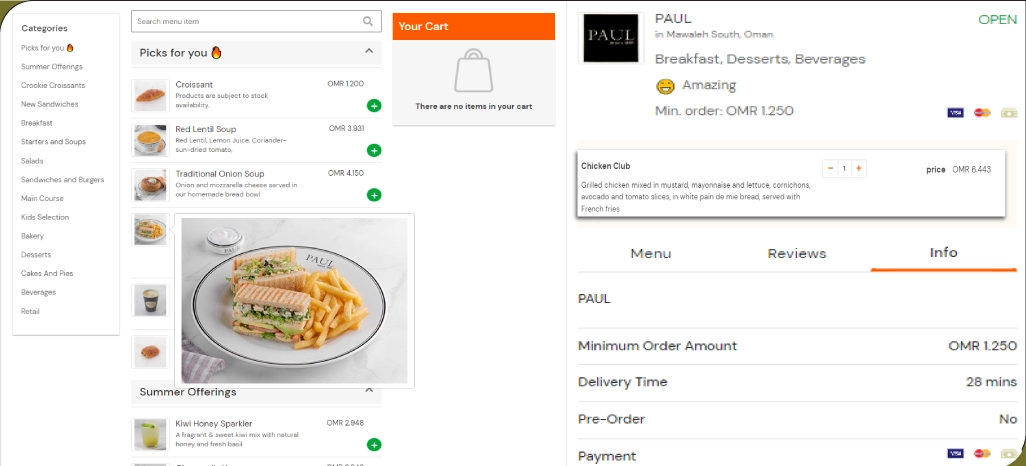Viewport: 1026px width, 466px height.
Task: Decrease Chicken Club quantity with minus
Action: 831,168
